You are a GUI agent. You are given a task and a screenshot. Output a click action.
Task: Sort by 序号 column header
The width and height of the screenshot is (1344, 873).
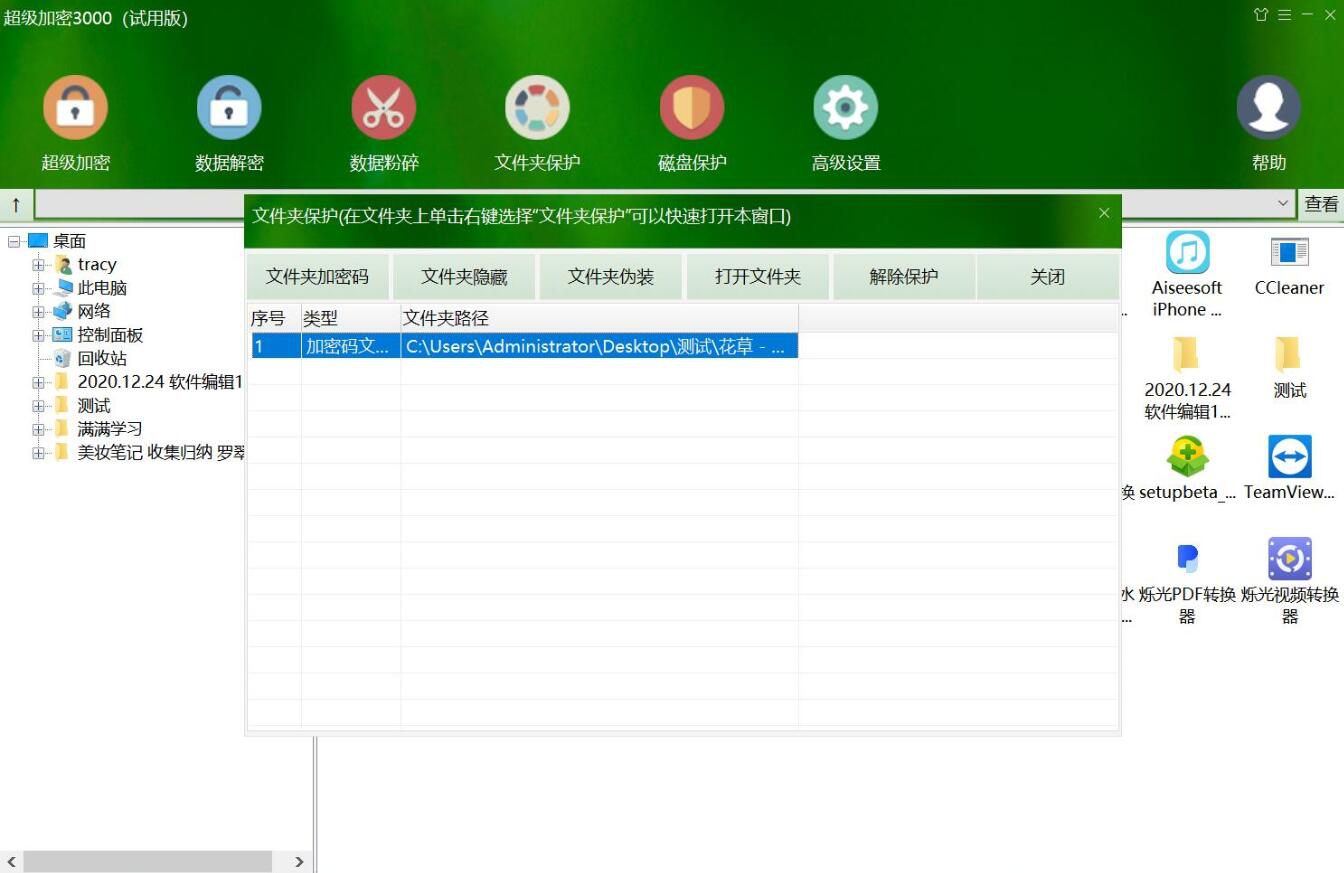pos(274,318)
